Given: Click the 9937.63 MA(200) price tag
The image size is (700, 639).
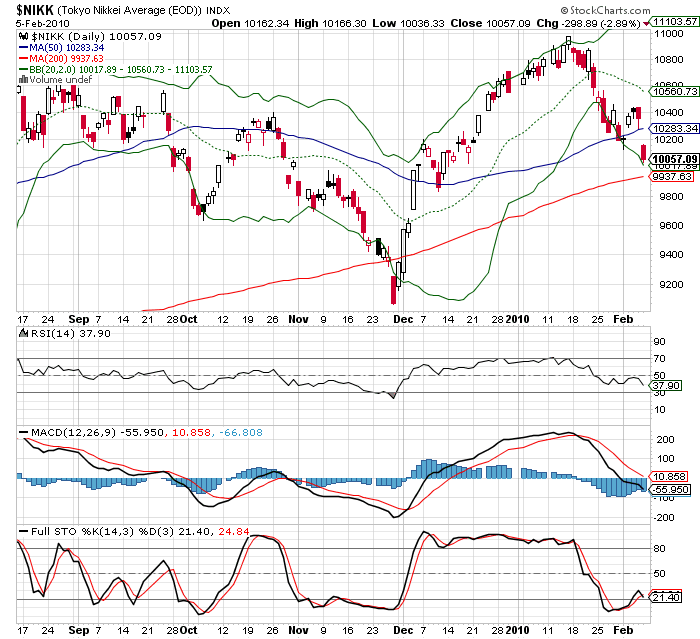Looking at the screenshot, I should [x=672, y=176].
